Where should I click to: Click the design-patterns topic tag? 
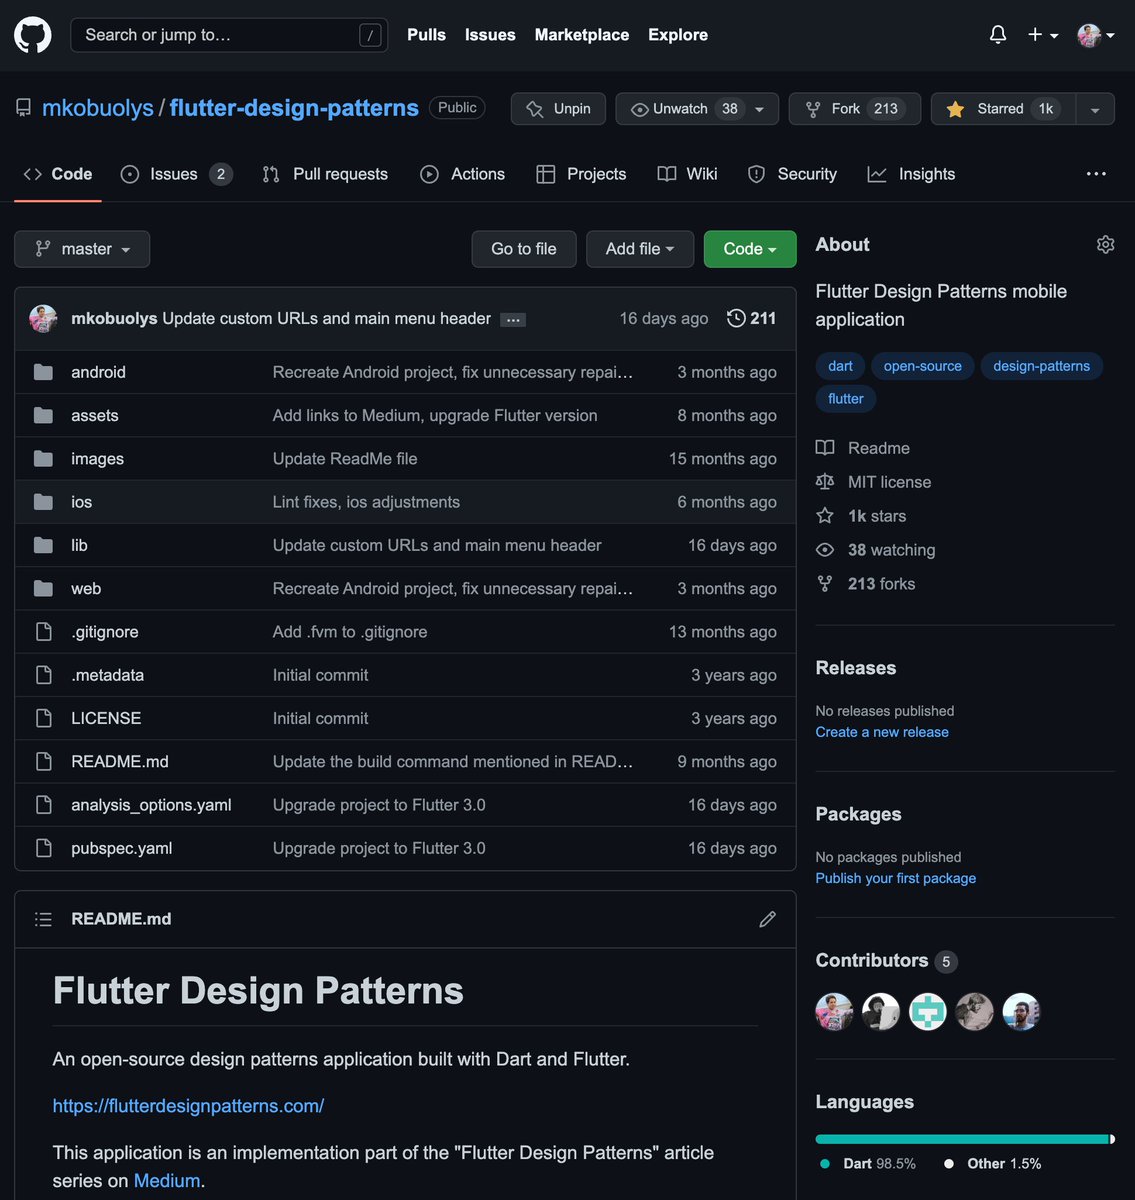point(1041,366)
